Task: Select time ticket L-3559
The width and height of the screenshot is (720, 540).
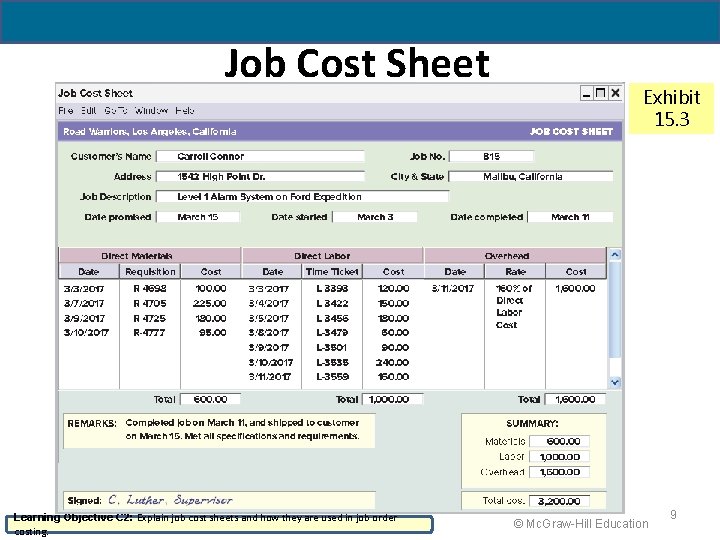Action: (332, 377)
